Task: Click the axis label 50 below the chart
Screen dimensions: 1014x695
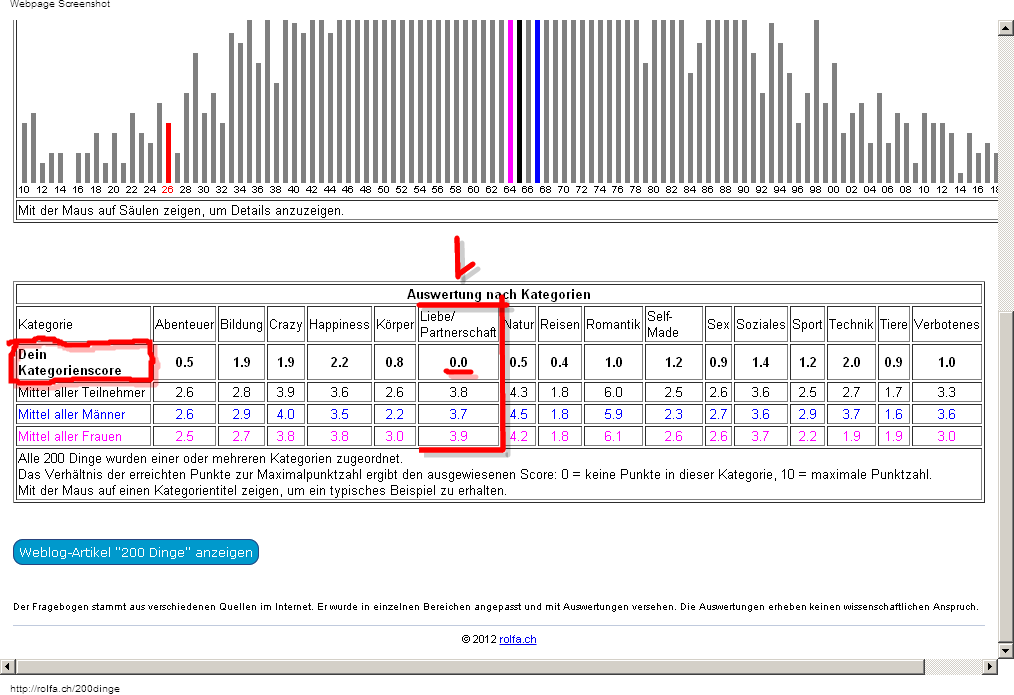Action: click(x=383, y=189)
